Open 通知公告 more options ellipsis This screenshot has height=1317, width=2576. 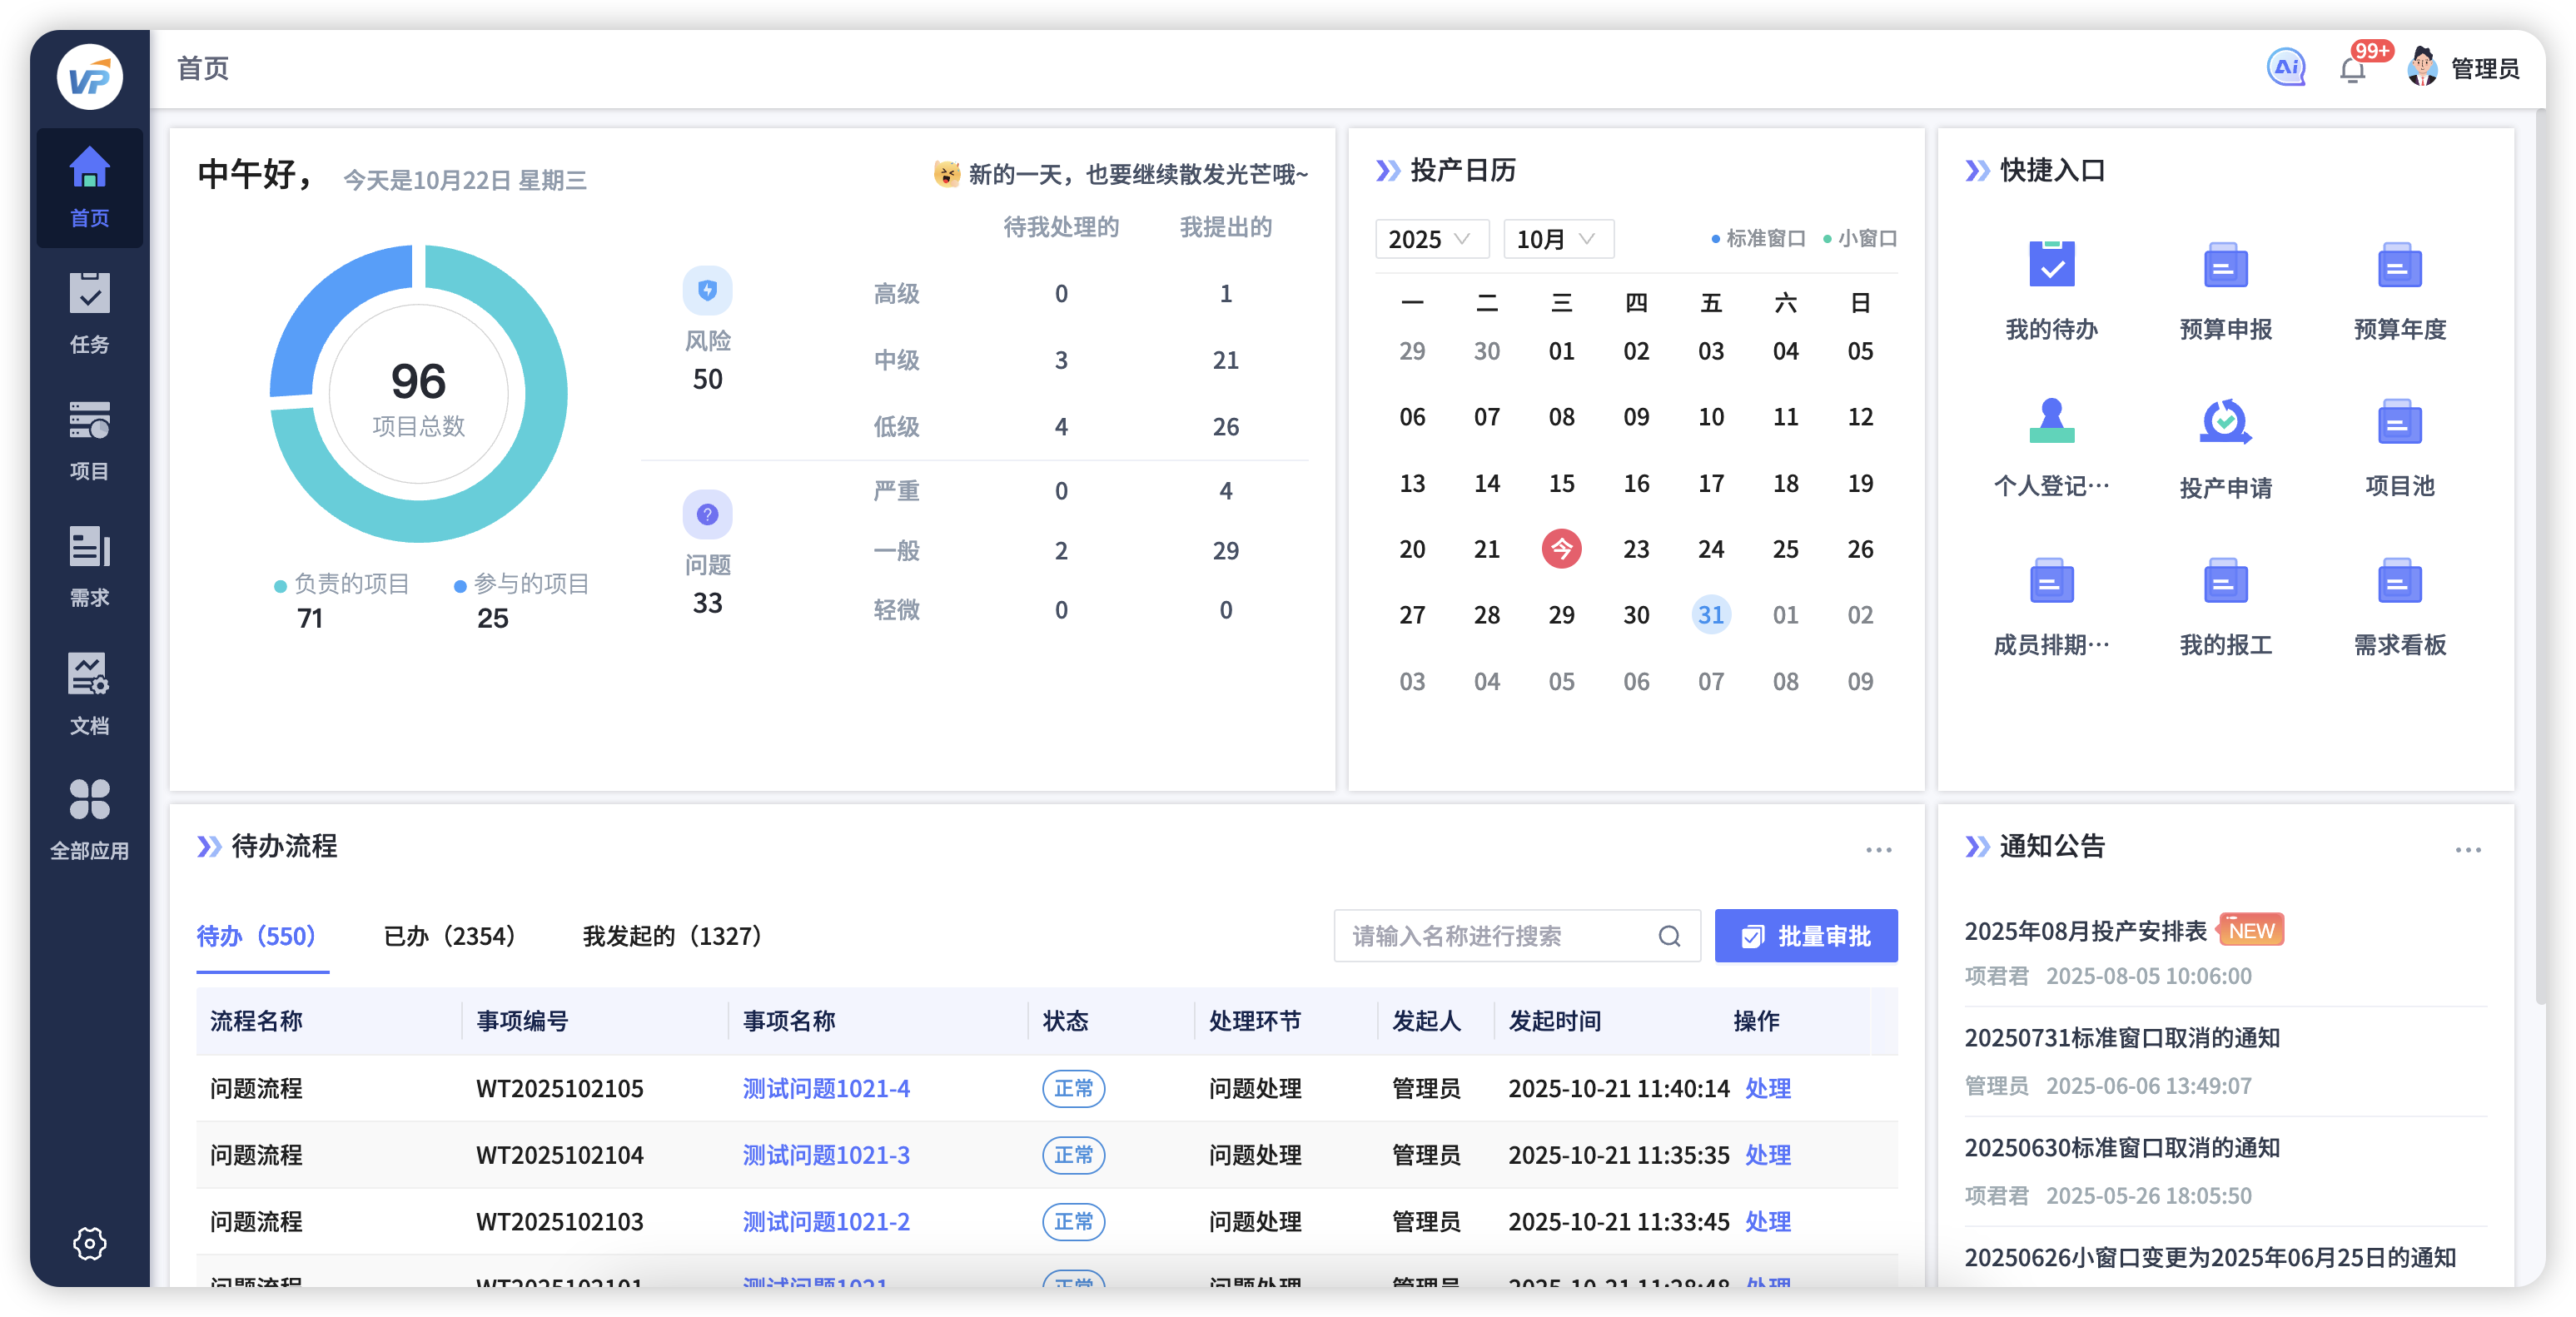coord(2467,849)
